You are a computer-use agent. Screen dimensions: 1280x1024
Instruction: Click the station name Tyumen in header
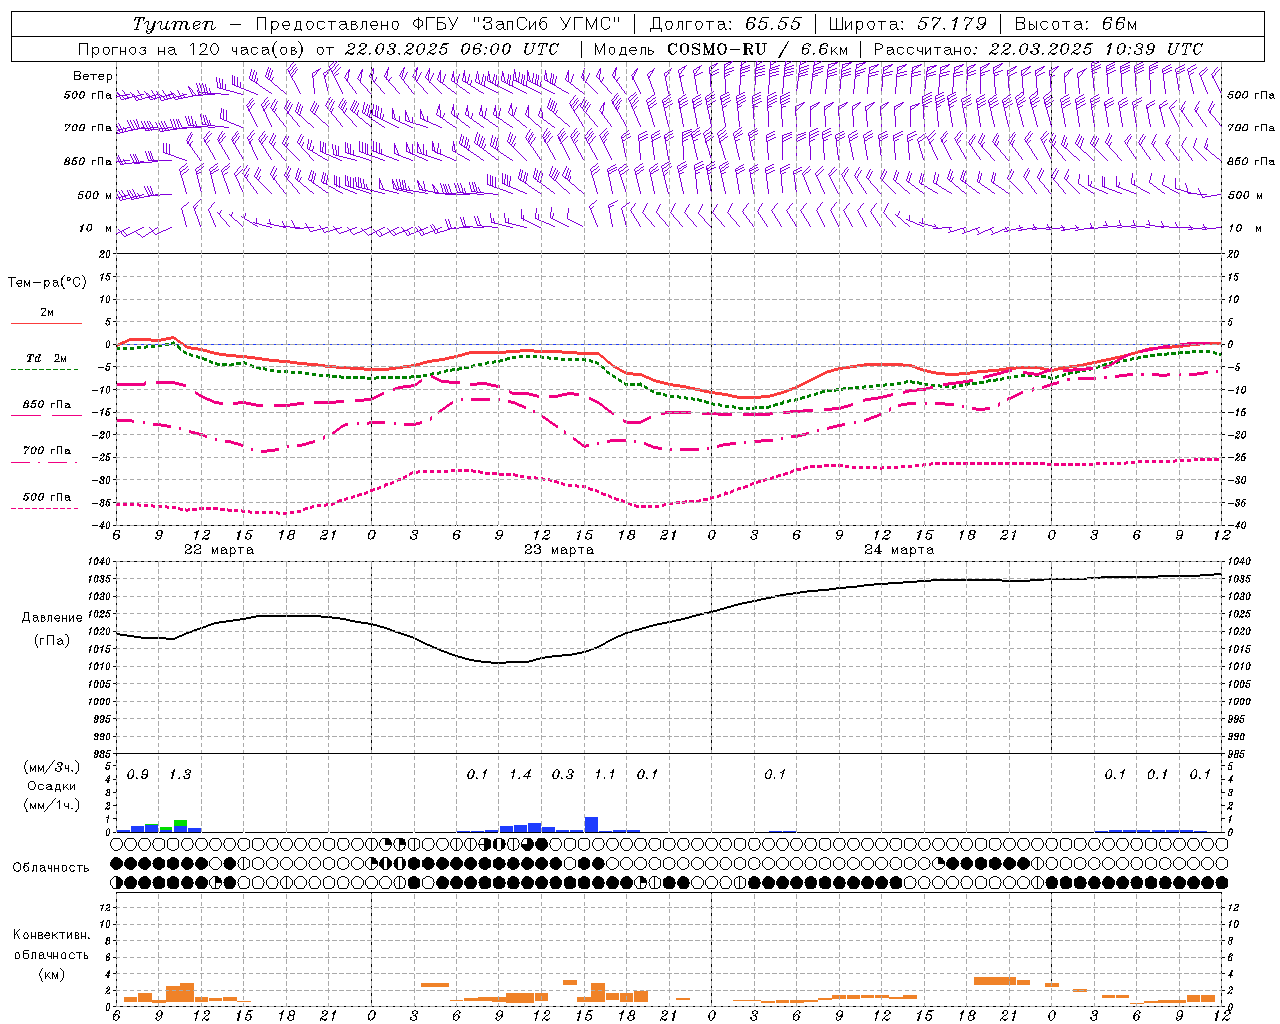click(174, 24)
